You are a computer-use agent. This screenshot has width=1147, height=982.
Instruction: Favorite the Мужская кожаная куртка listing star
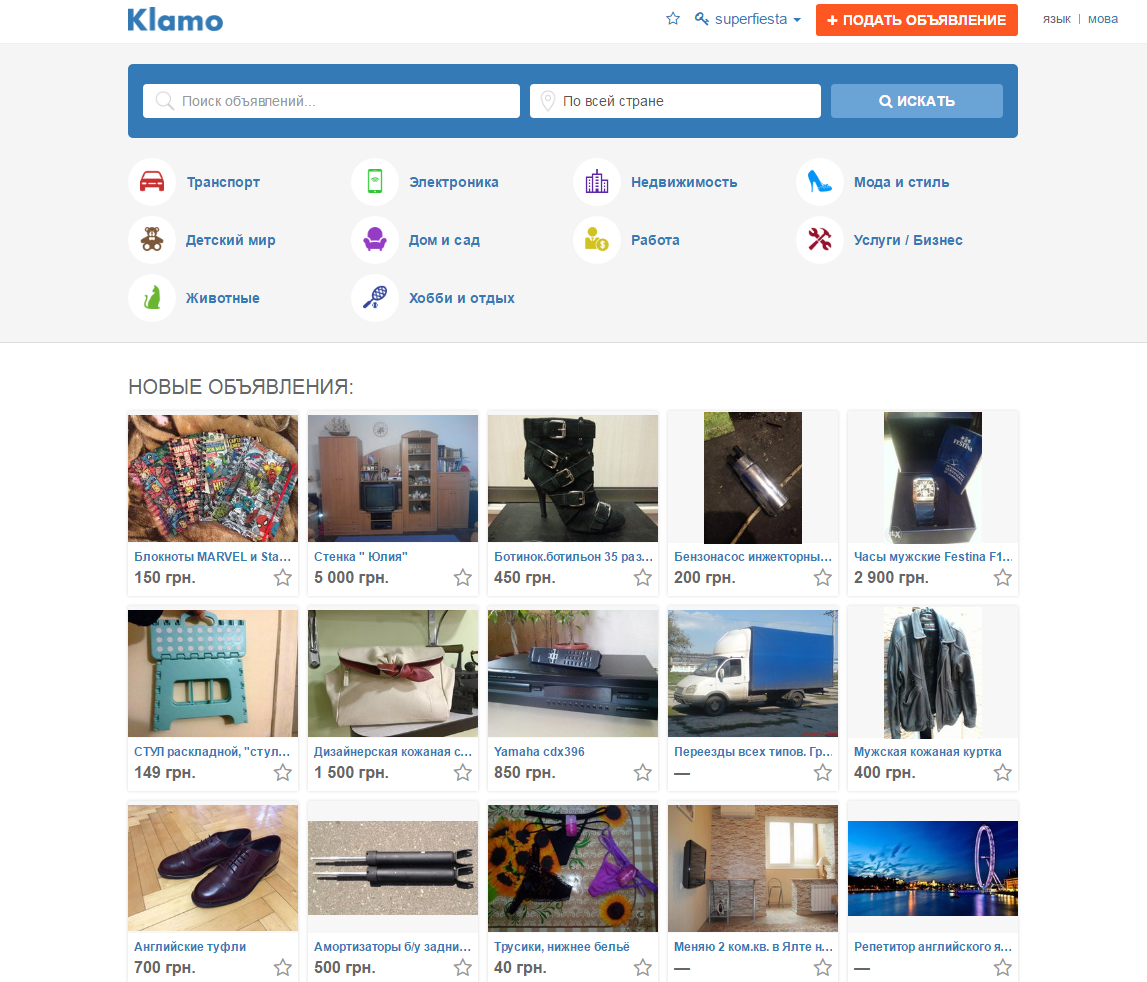click(x=1002, y=773)
